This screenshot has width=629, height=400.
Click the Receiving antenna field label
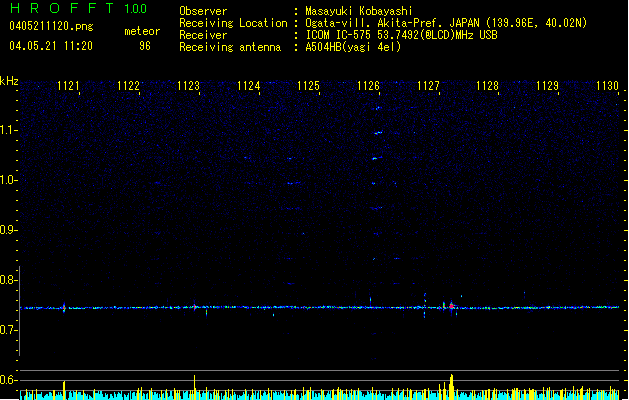pyautogui.click(x=230, y=47)
